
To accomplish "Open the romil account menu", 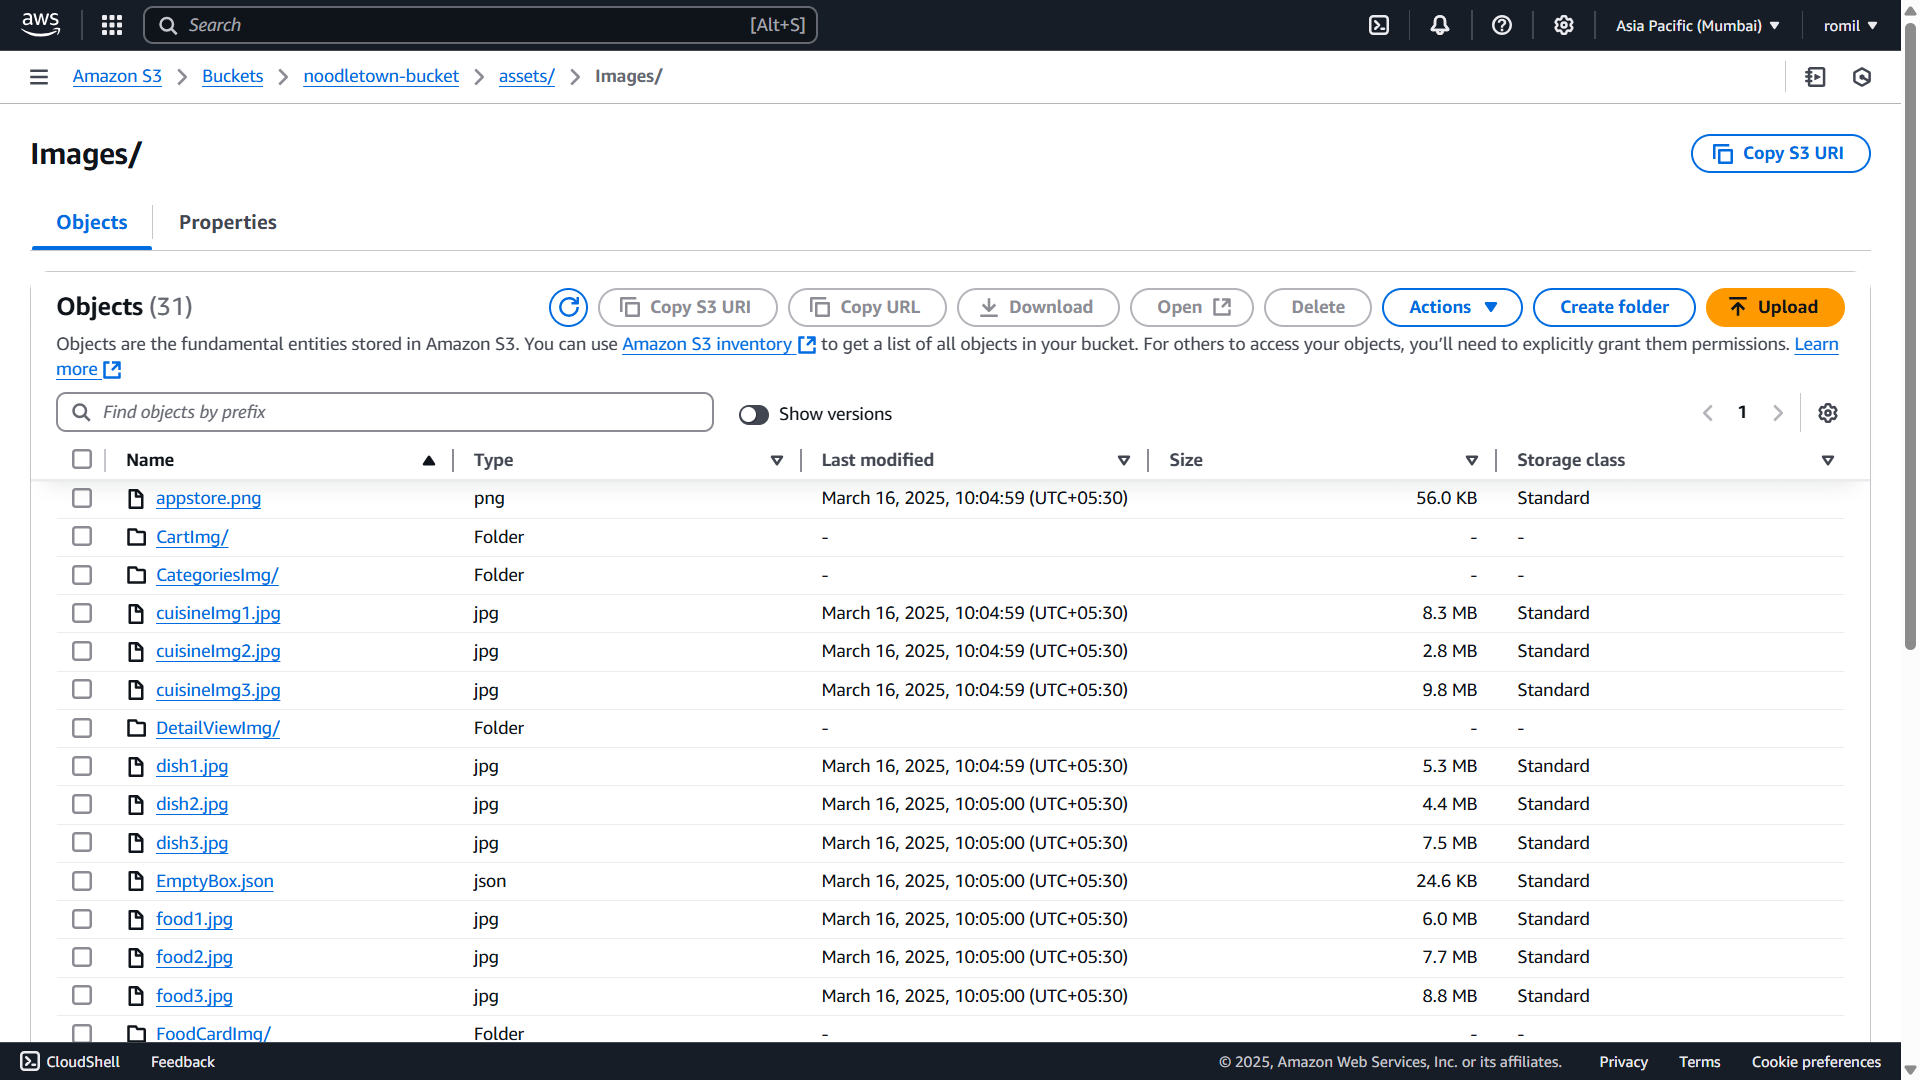I will (1850, 25).
